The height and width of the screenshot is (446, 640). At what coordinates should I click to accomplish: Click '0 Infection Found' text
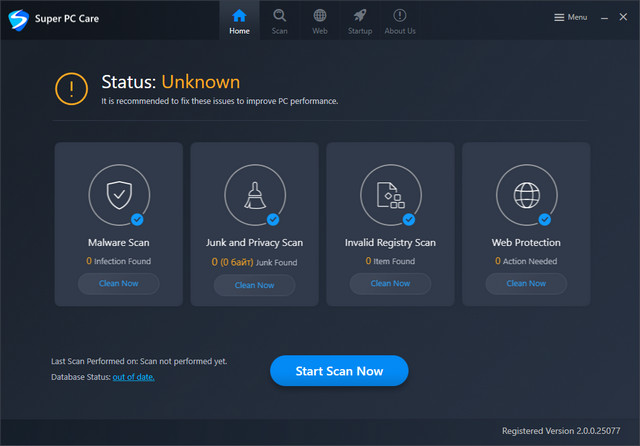[x=118, y=261]
